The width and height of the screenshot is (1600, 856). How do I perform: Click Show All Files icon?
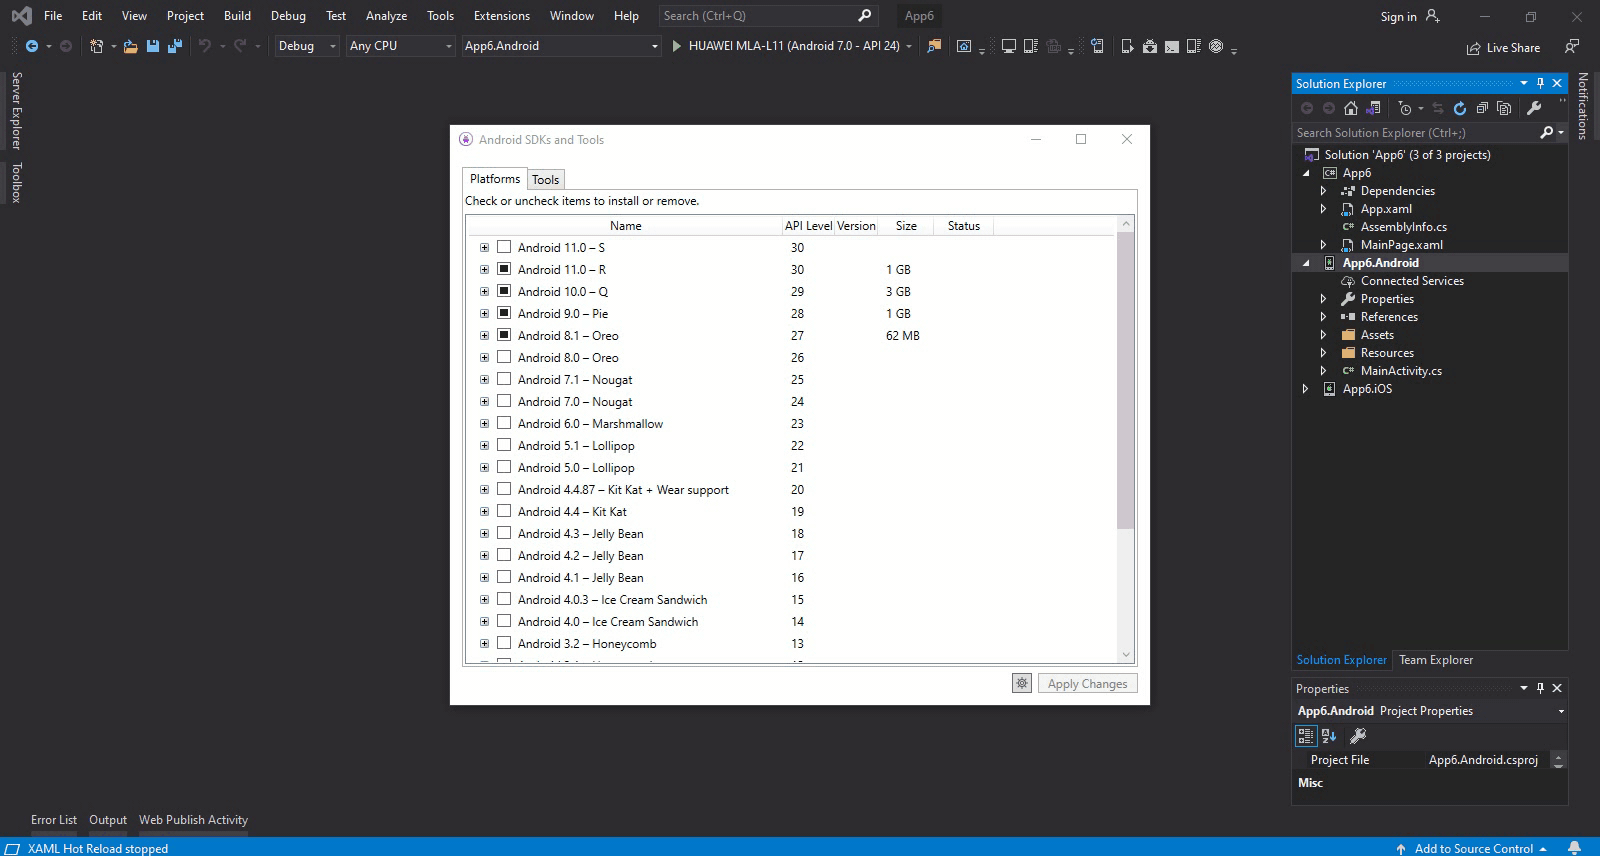[1504, 108]
